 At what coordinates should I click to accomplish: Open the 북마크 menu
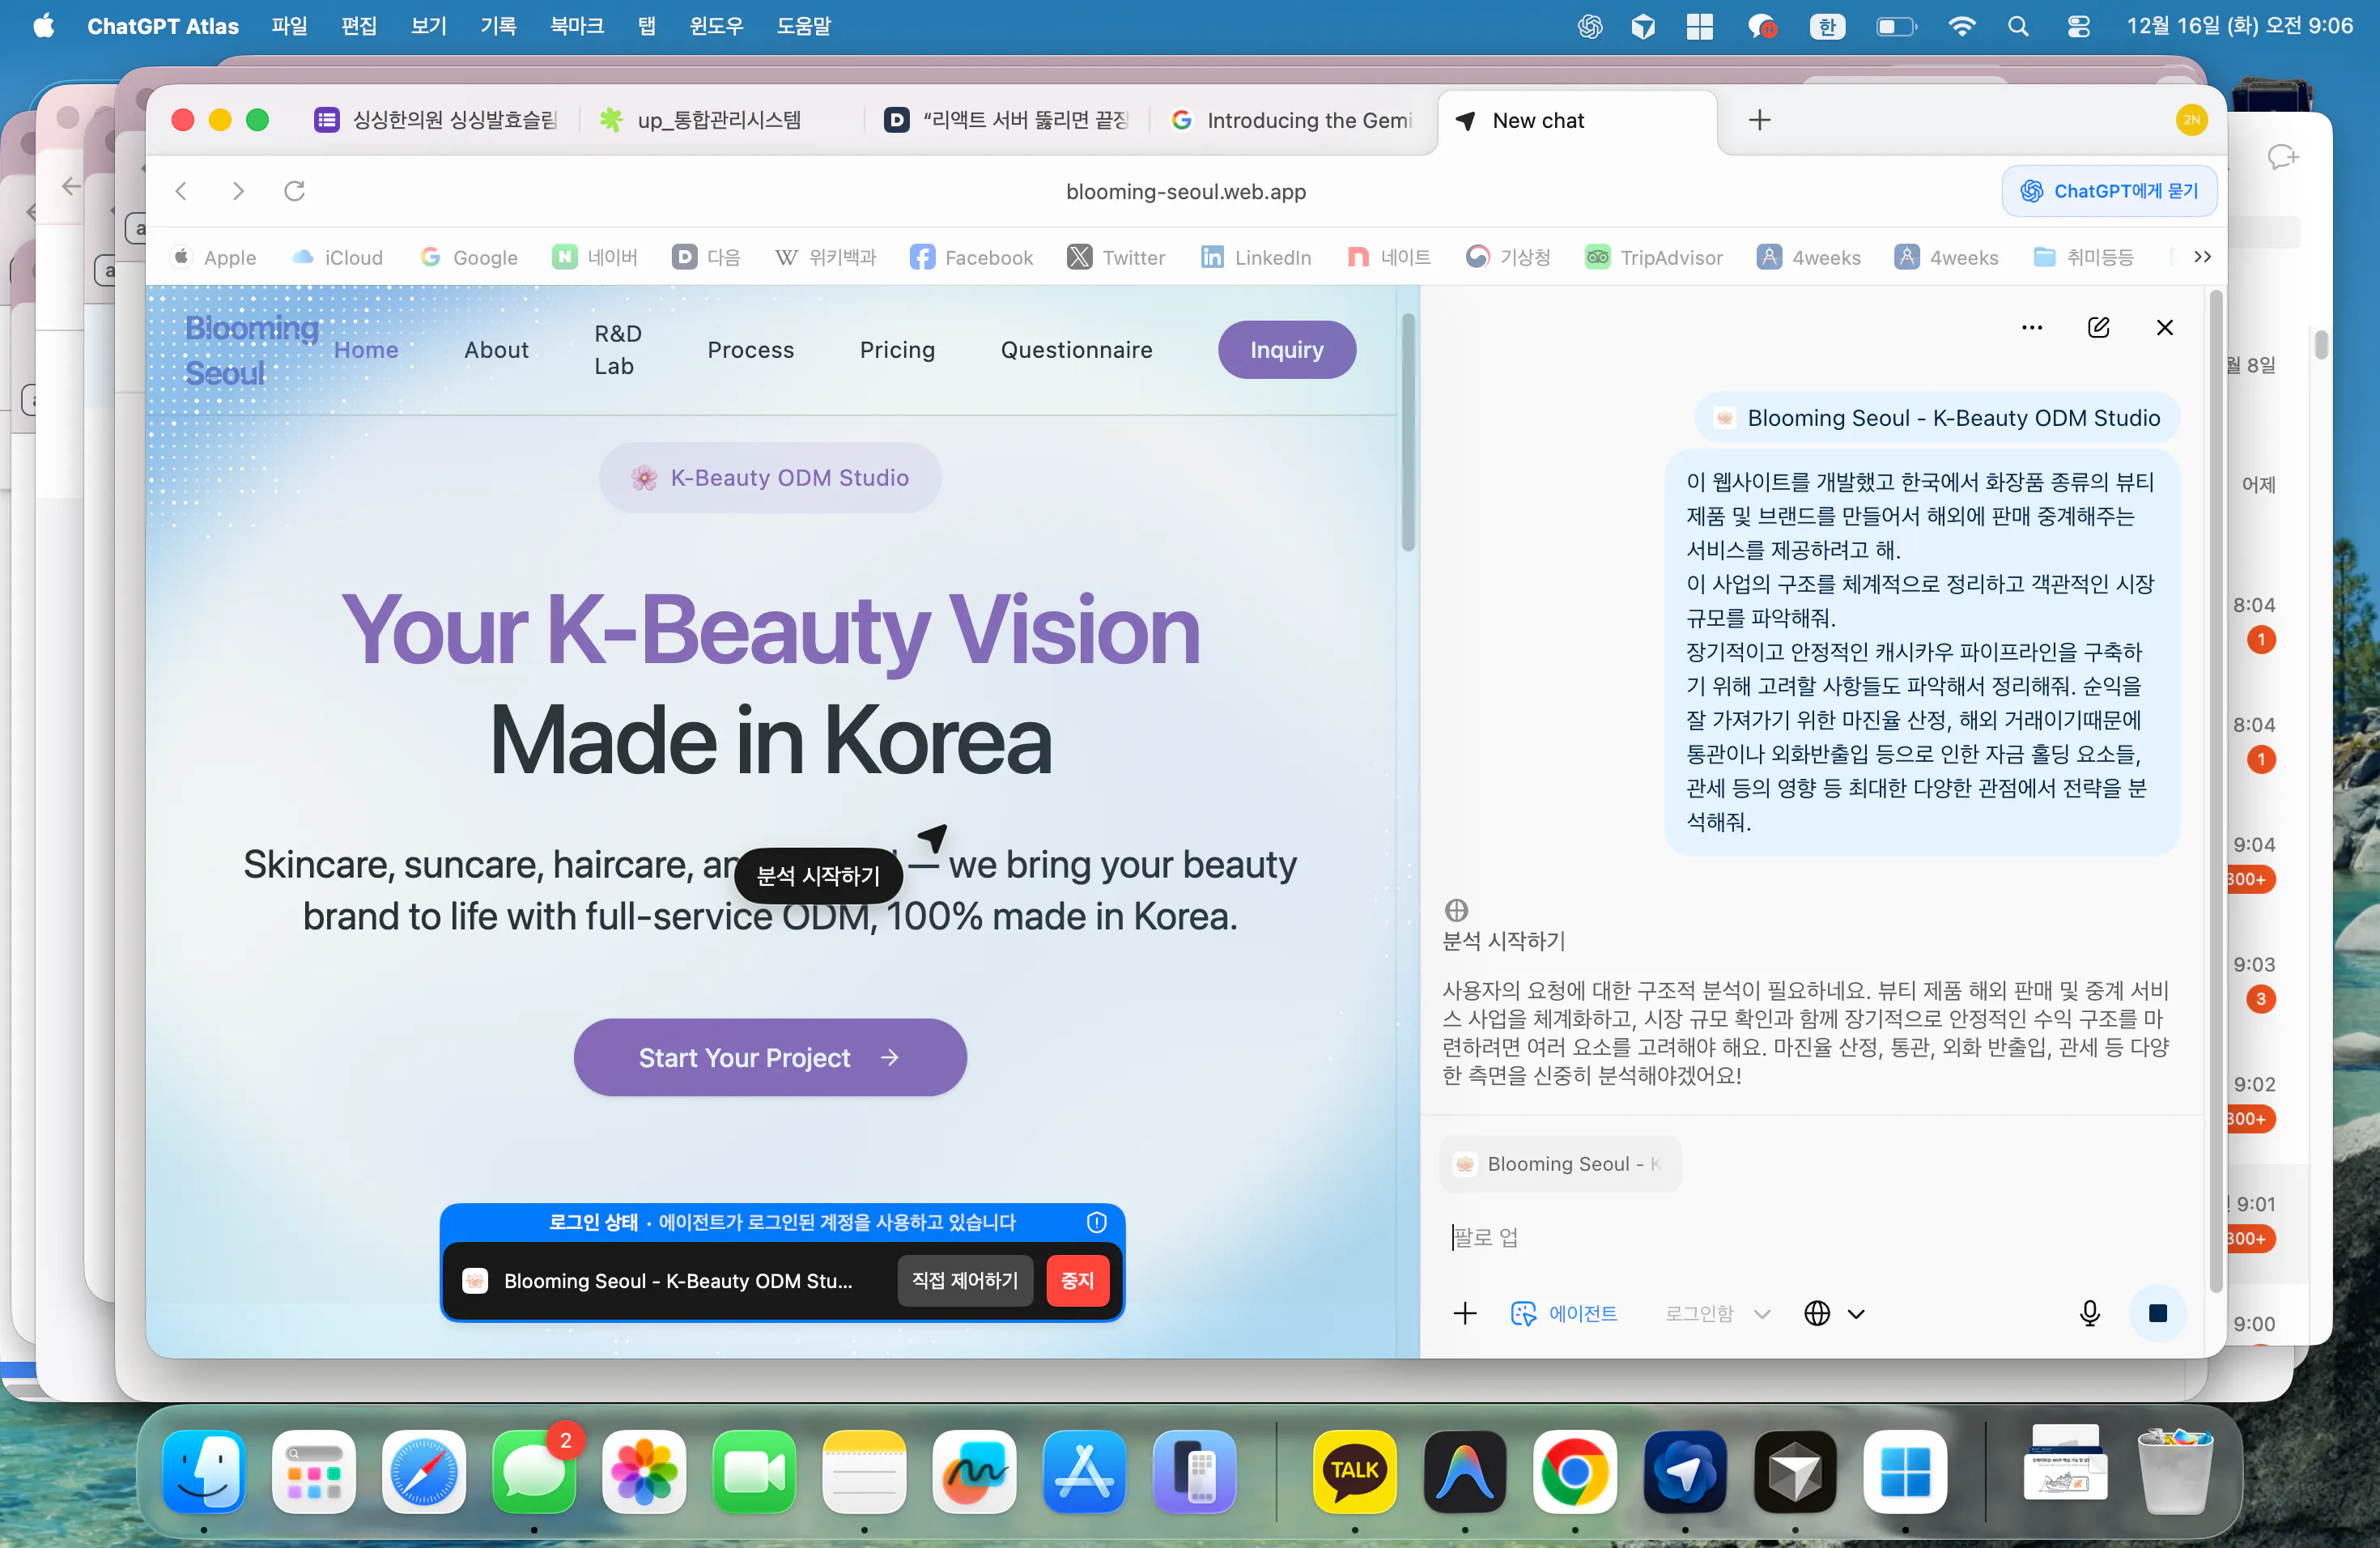pyautogui.click(x=576, y=26)
